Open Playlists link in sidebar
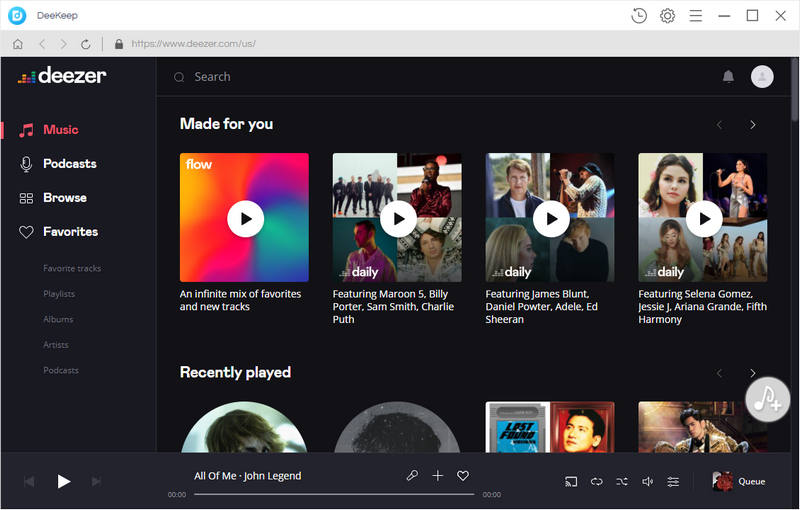The height and width of the screenshot is (510, 800). coord(59,294)
